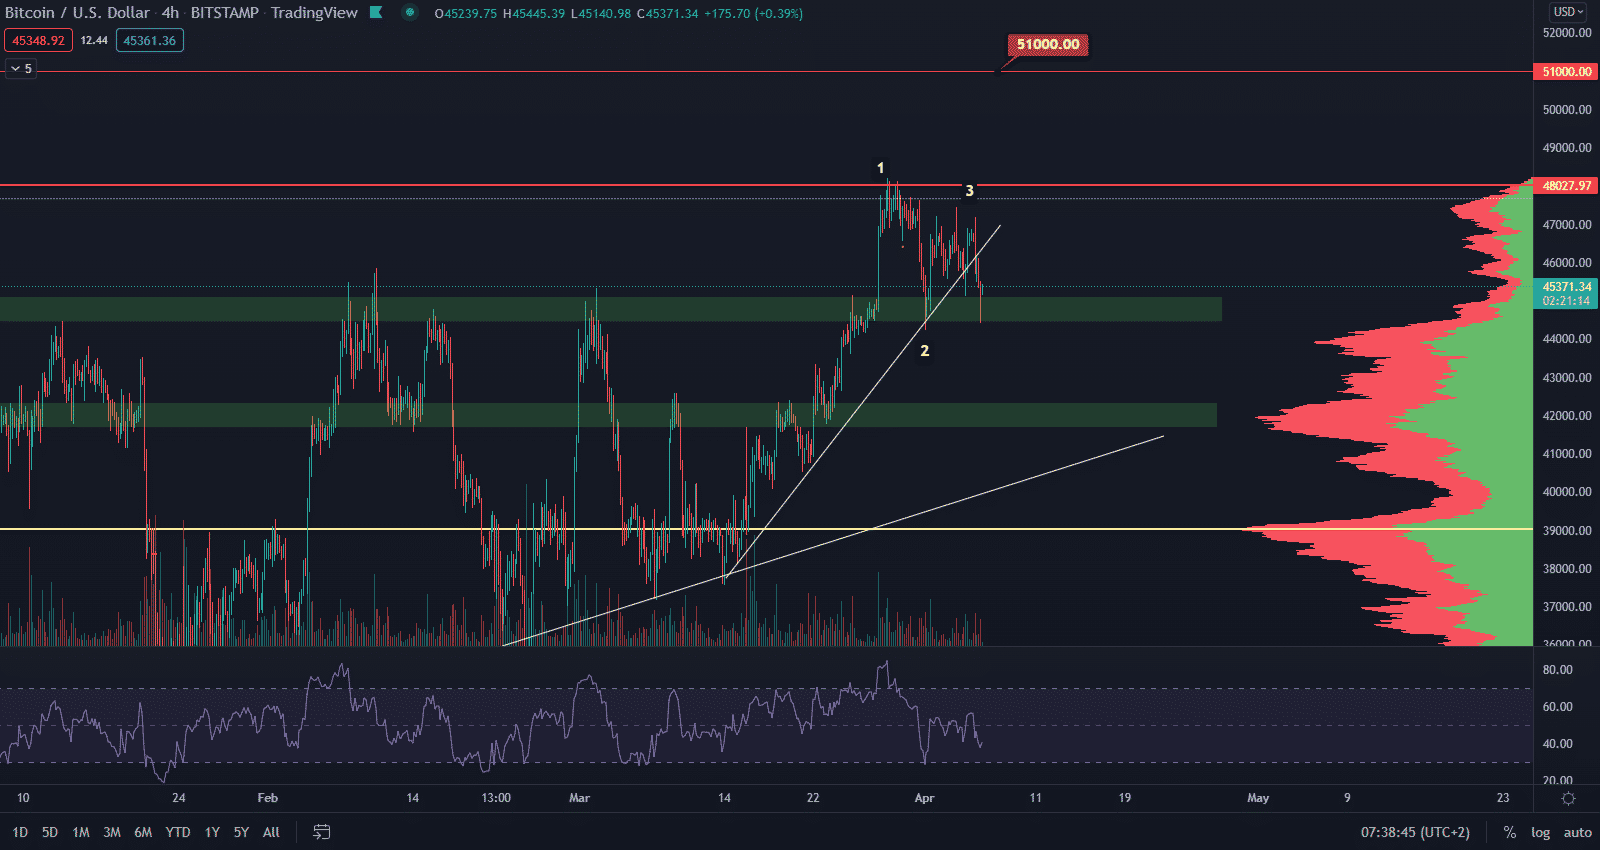Open the go to date calendar icon
Screen dimensions: 1600x850
click(321, 832)
